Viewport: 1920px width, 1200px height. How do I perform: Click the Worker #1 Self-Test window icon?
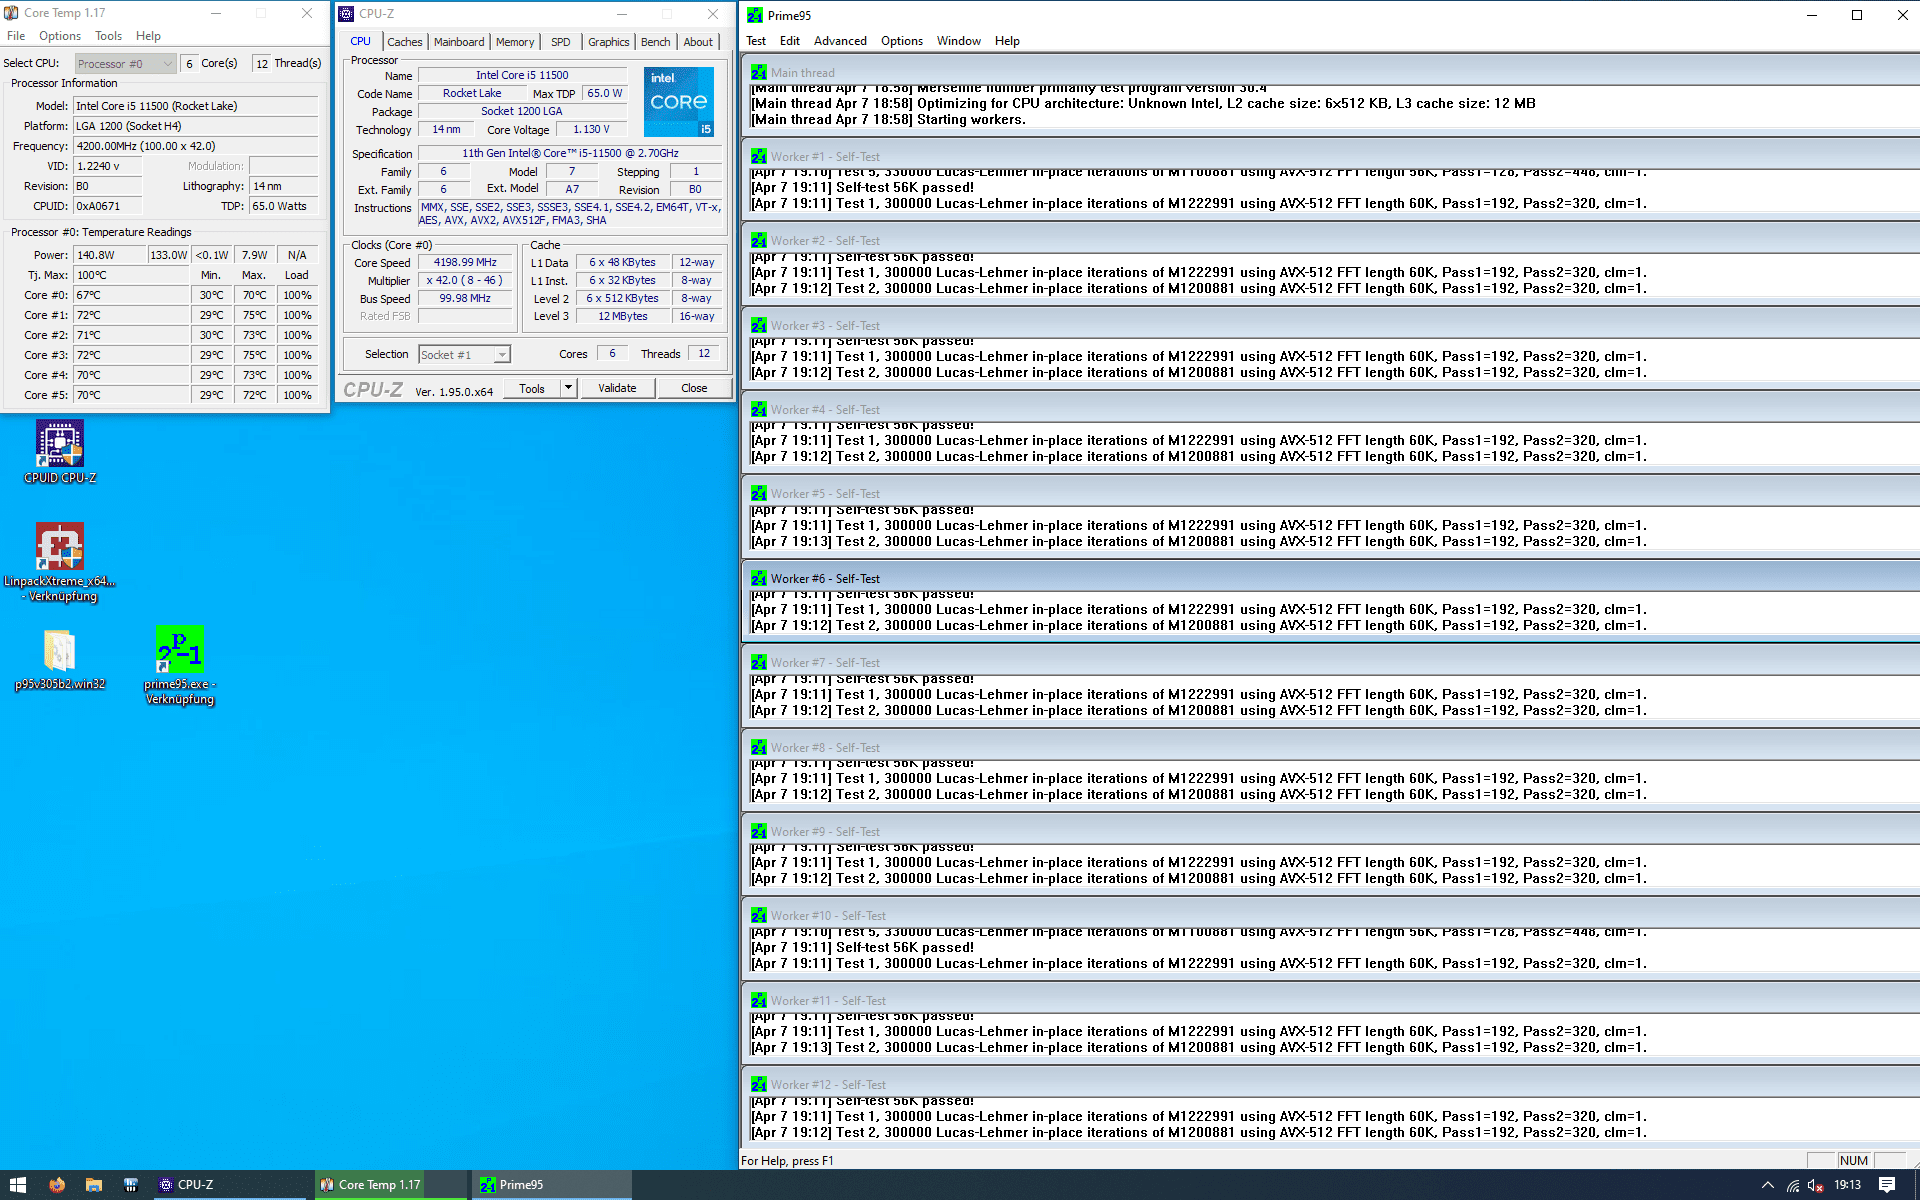(759, 156)
